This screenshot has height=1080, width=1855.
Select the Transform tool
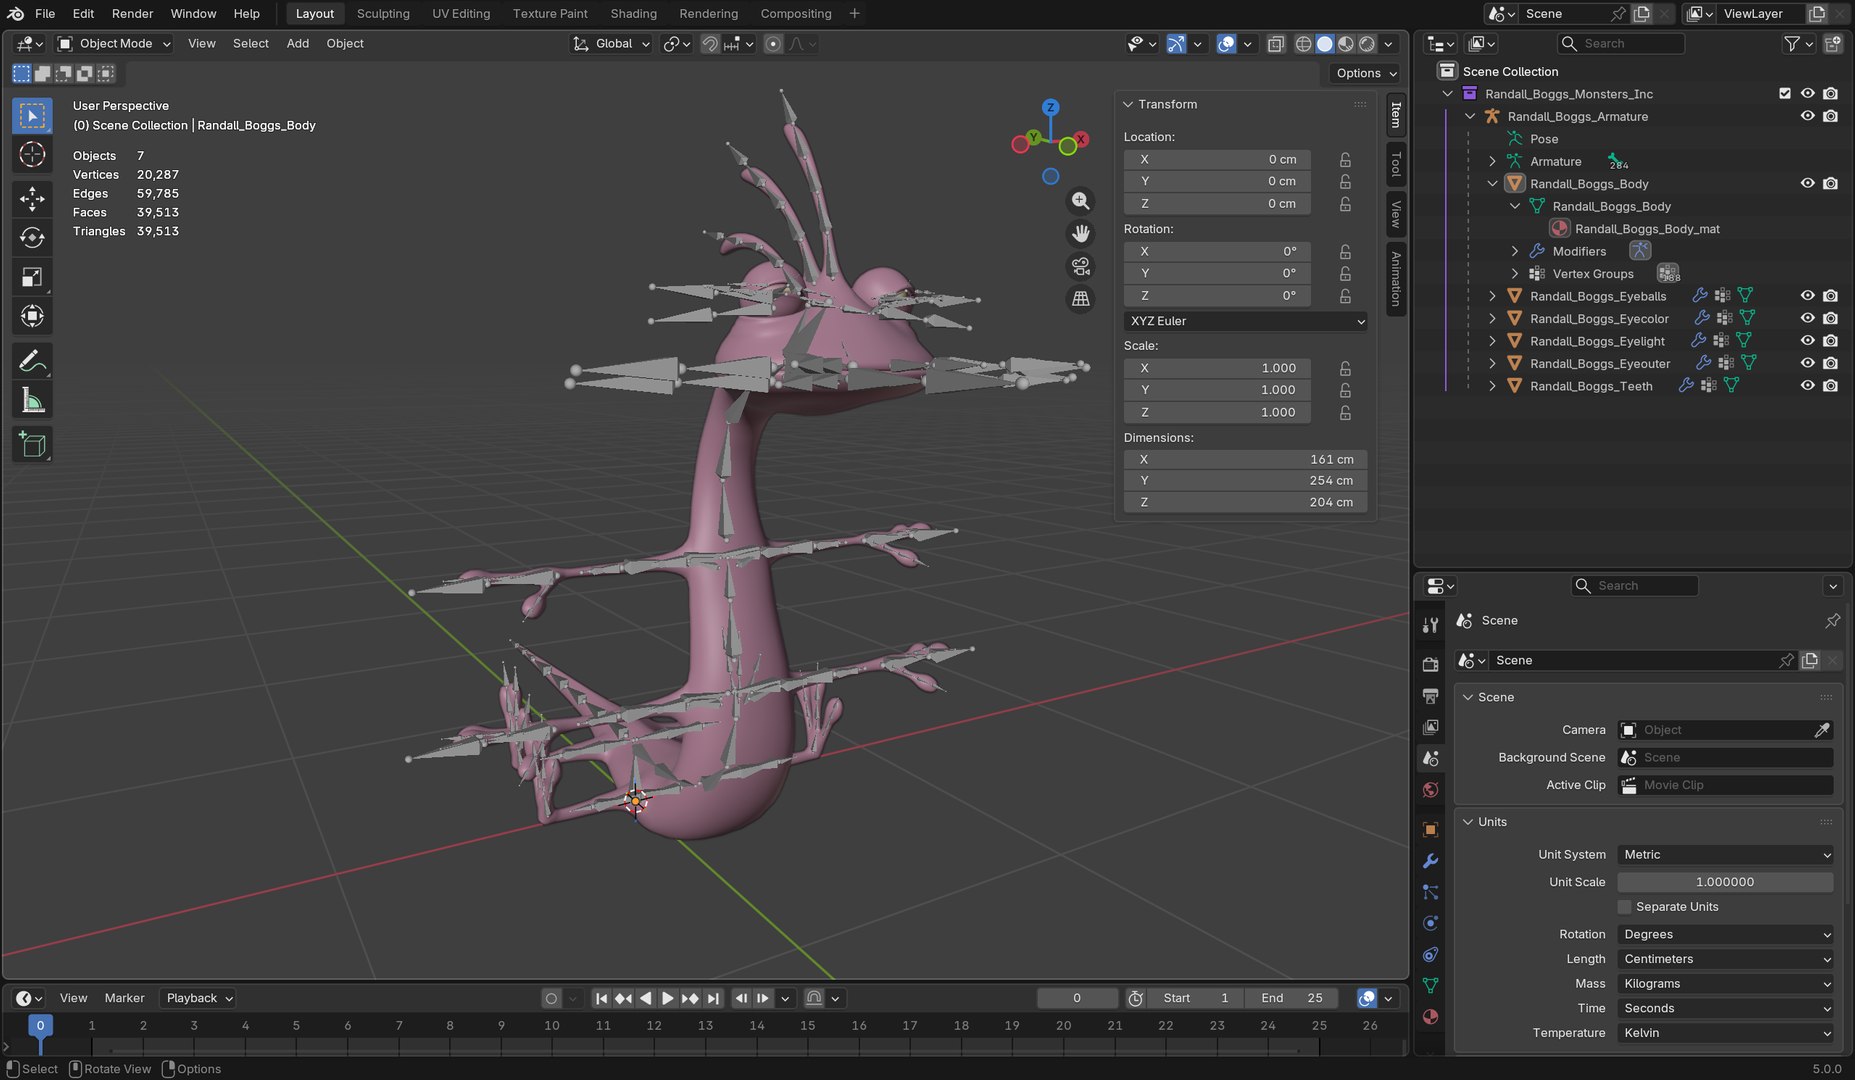tap(32, 316)
